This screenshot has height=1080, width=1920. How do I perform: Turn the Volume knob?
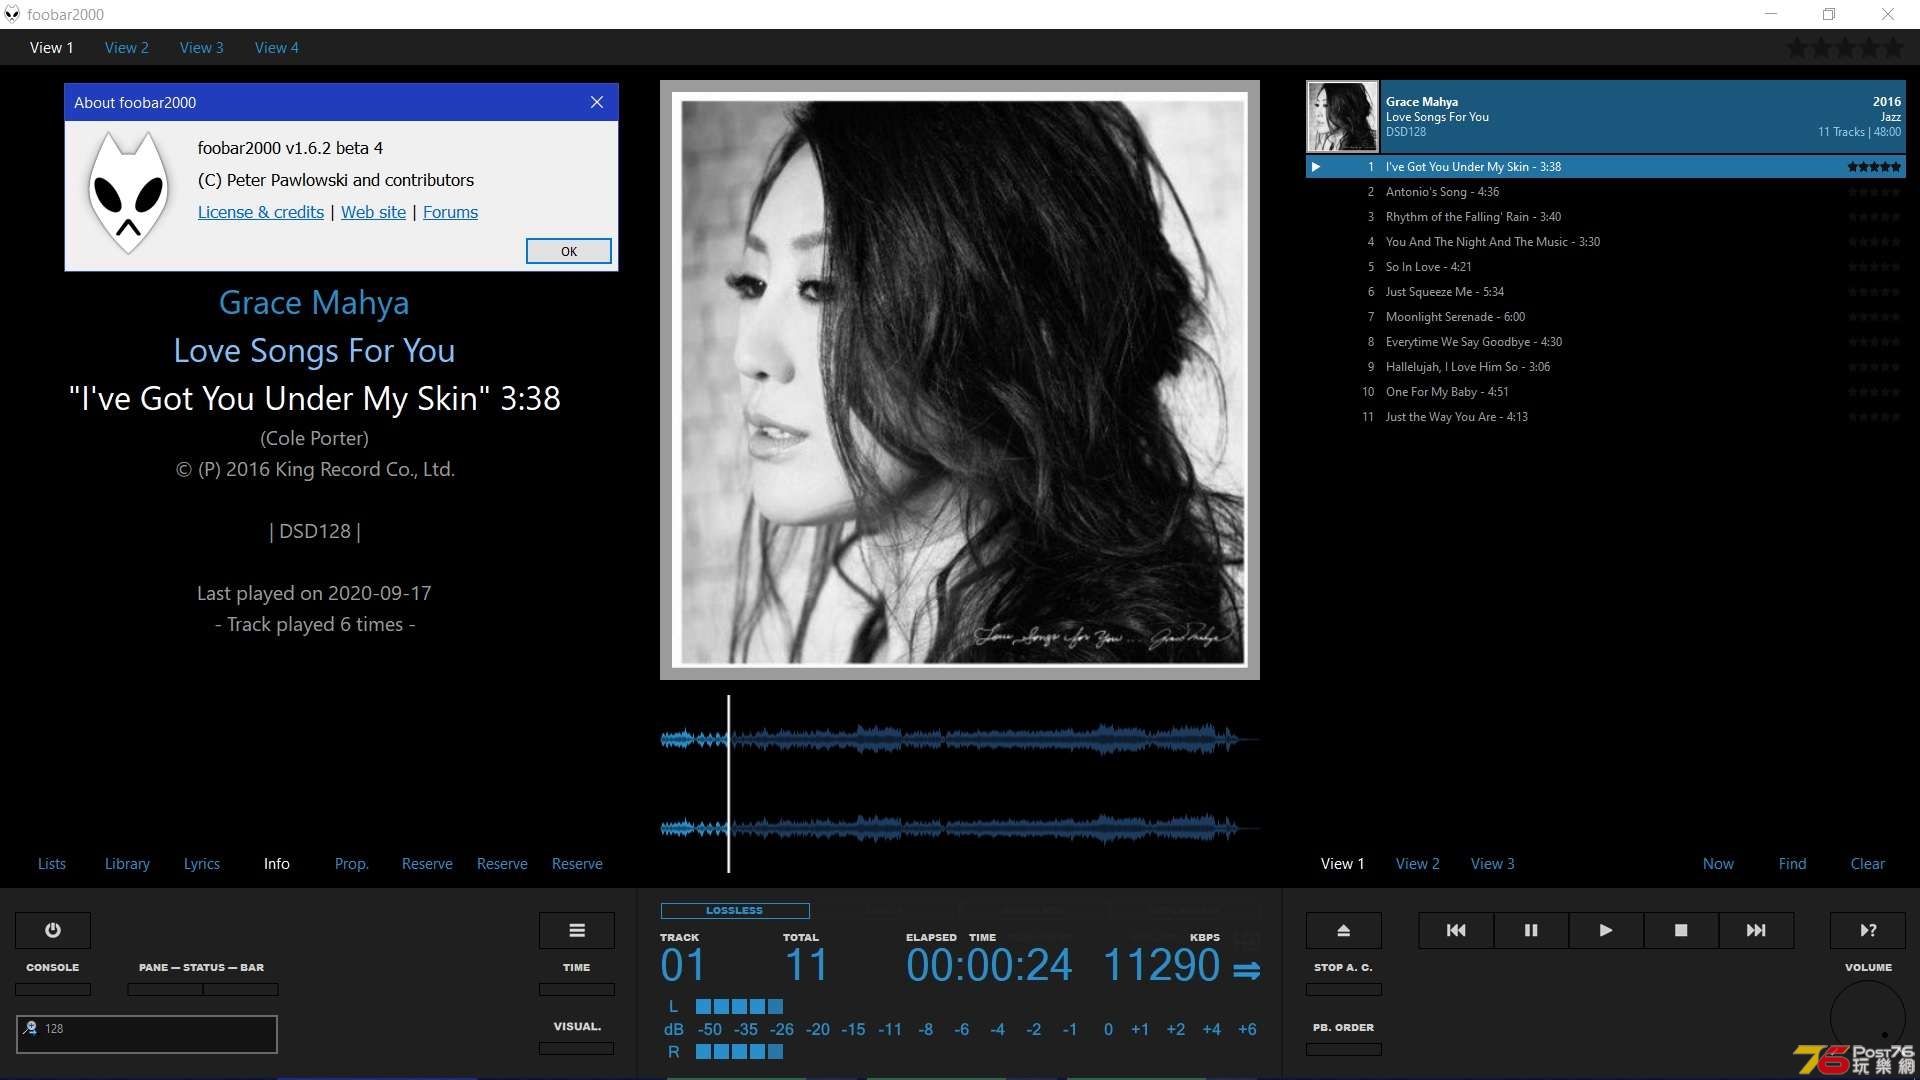tap(1868, 1018)
